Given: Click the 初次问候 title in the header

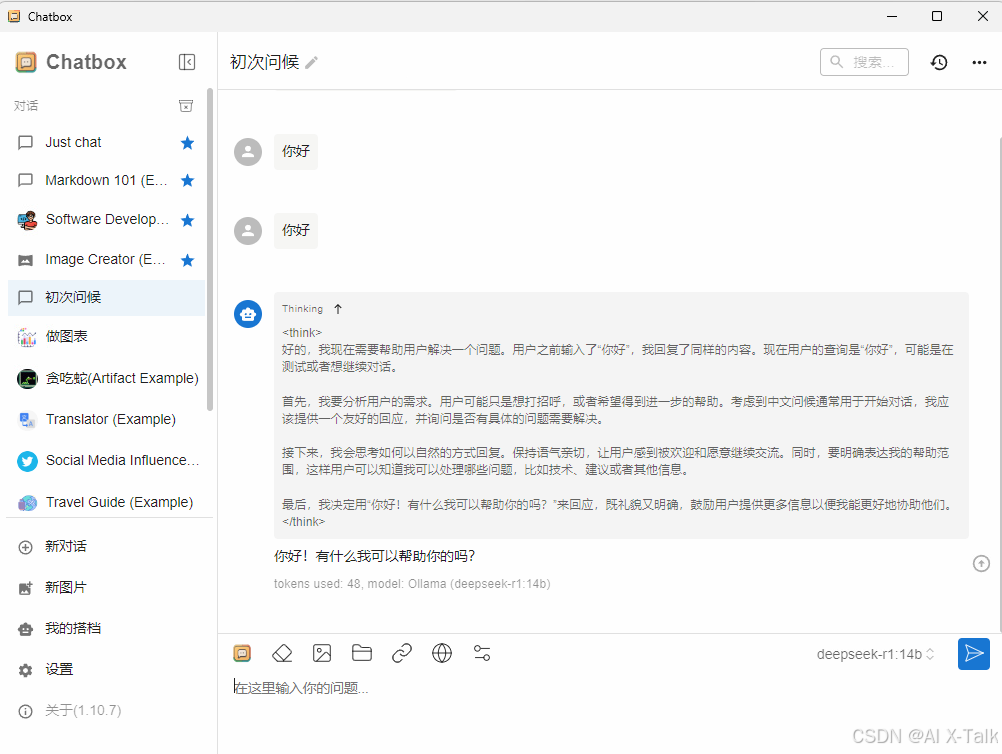Looking at the screenshot, I should pos(265,62).
